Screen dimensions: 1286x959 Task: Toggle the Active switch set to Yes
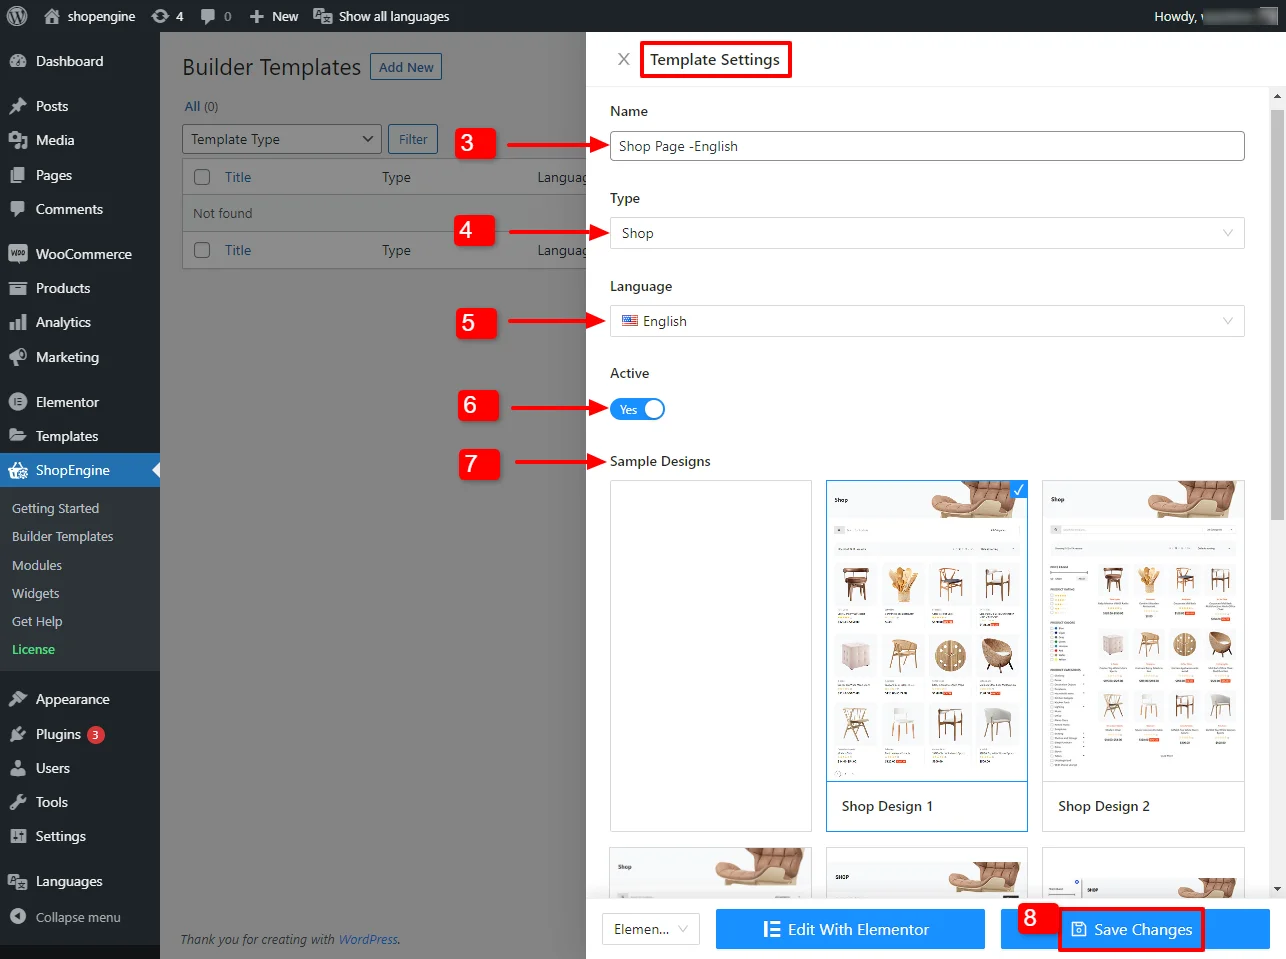point(637,409)
